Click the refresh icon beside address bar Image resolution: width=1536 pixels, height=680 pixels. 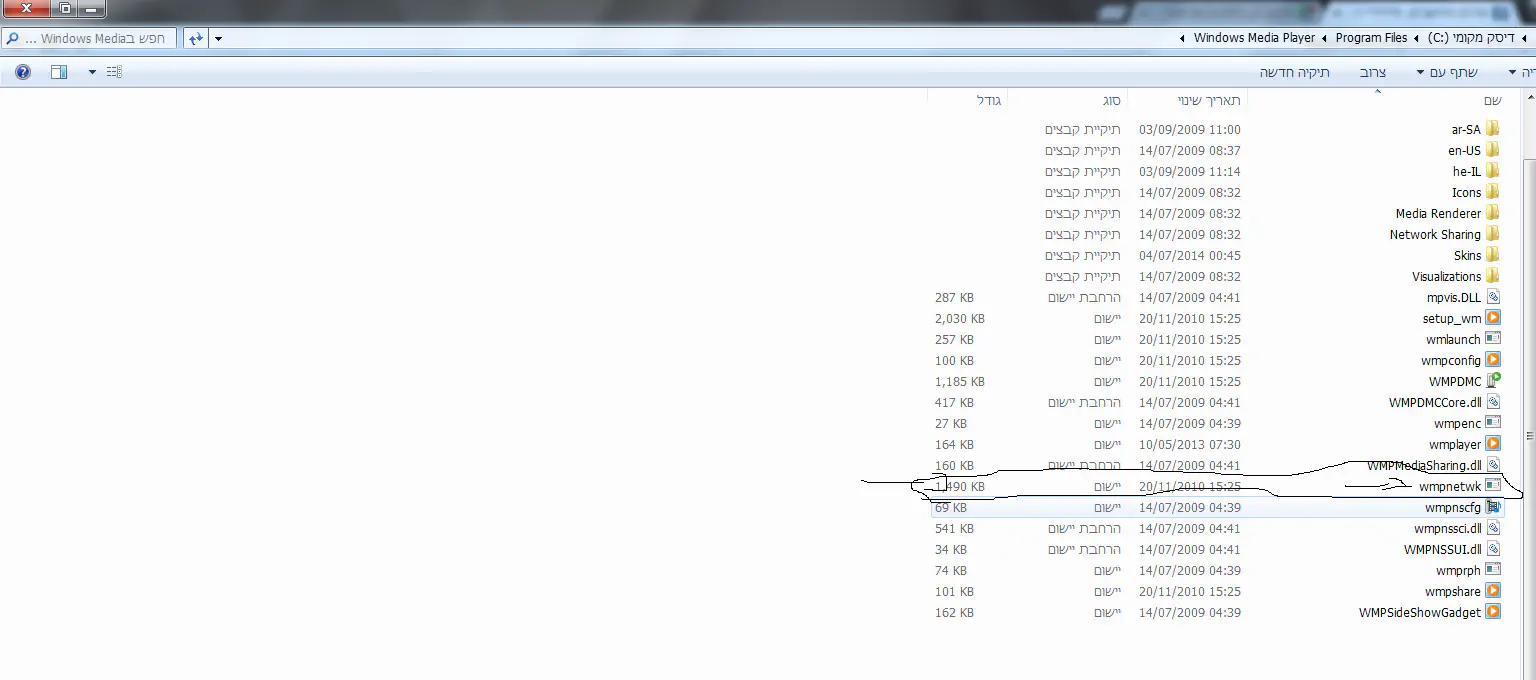click(195, 38)
